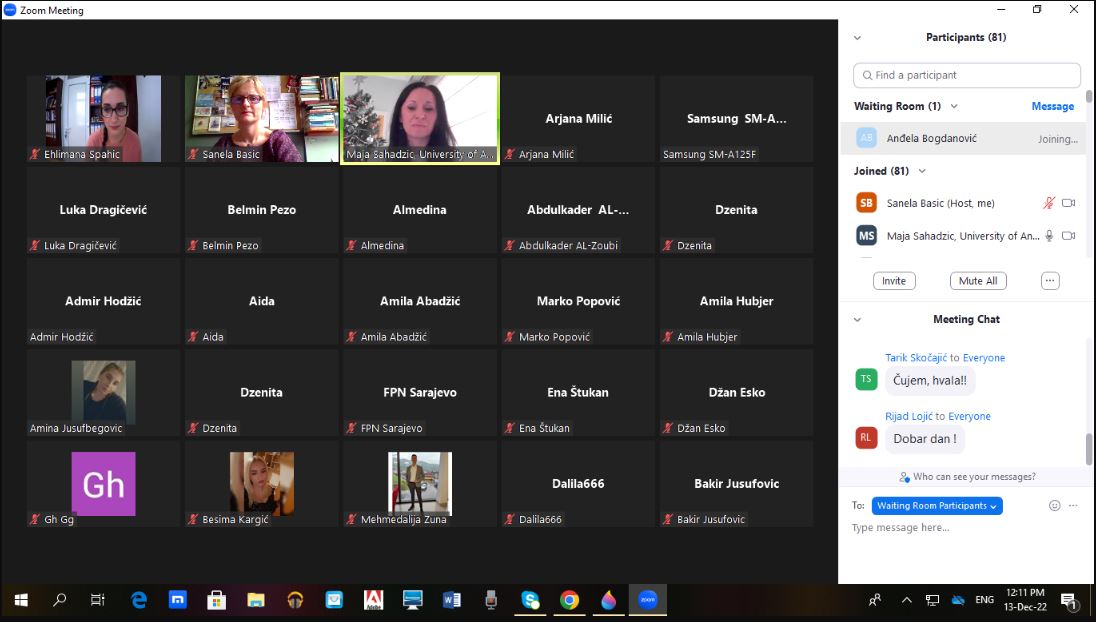The height and width of the screenshot is (622, 1096).
Task: Collapse the Meeting Chat panel
Action: click(857, 320)
